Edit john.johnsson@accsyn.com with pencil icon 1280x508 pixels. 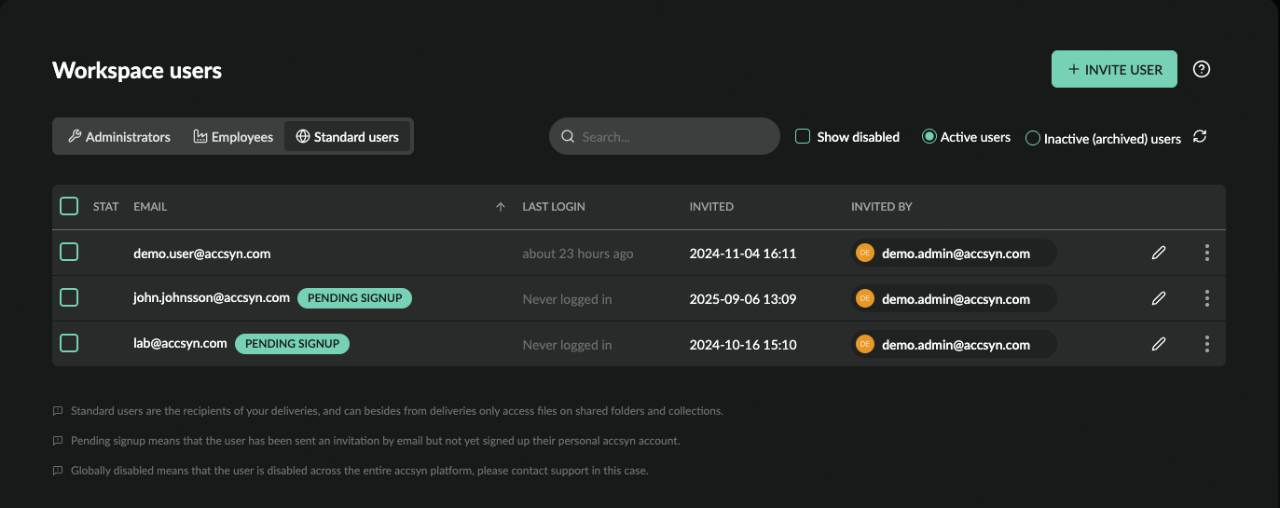pos(1159,298)
